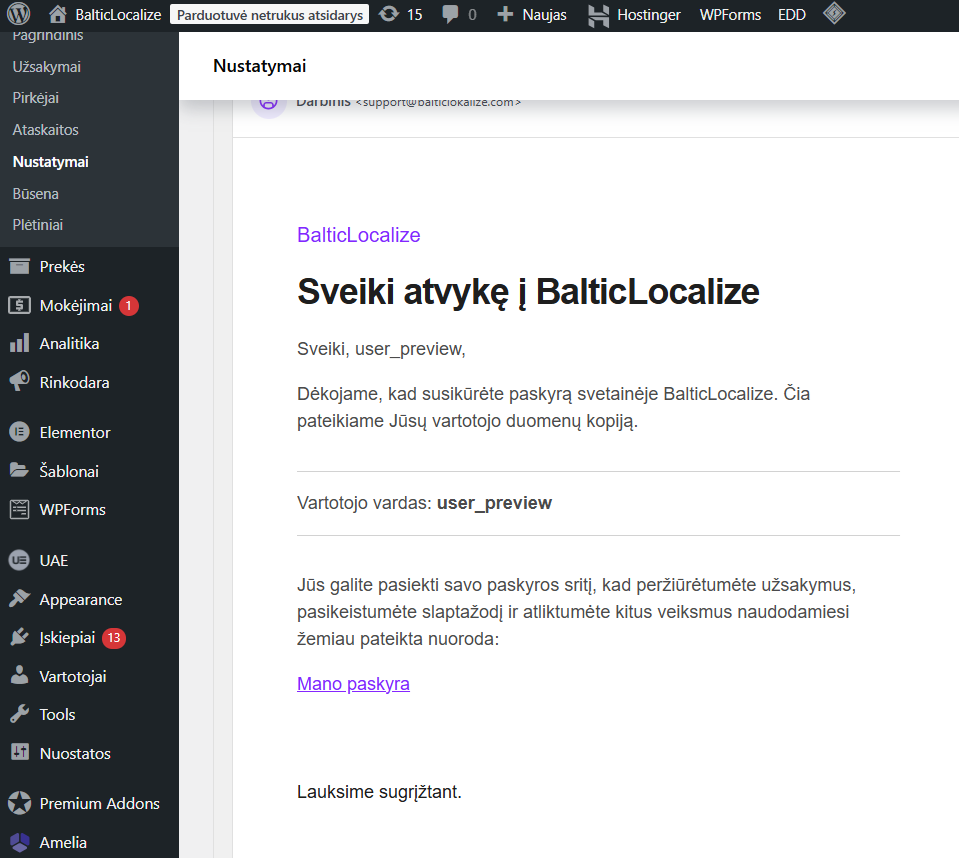Open Įskiepiai plugins menu
Screen dimensions: 959x858
pos(67,638)
